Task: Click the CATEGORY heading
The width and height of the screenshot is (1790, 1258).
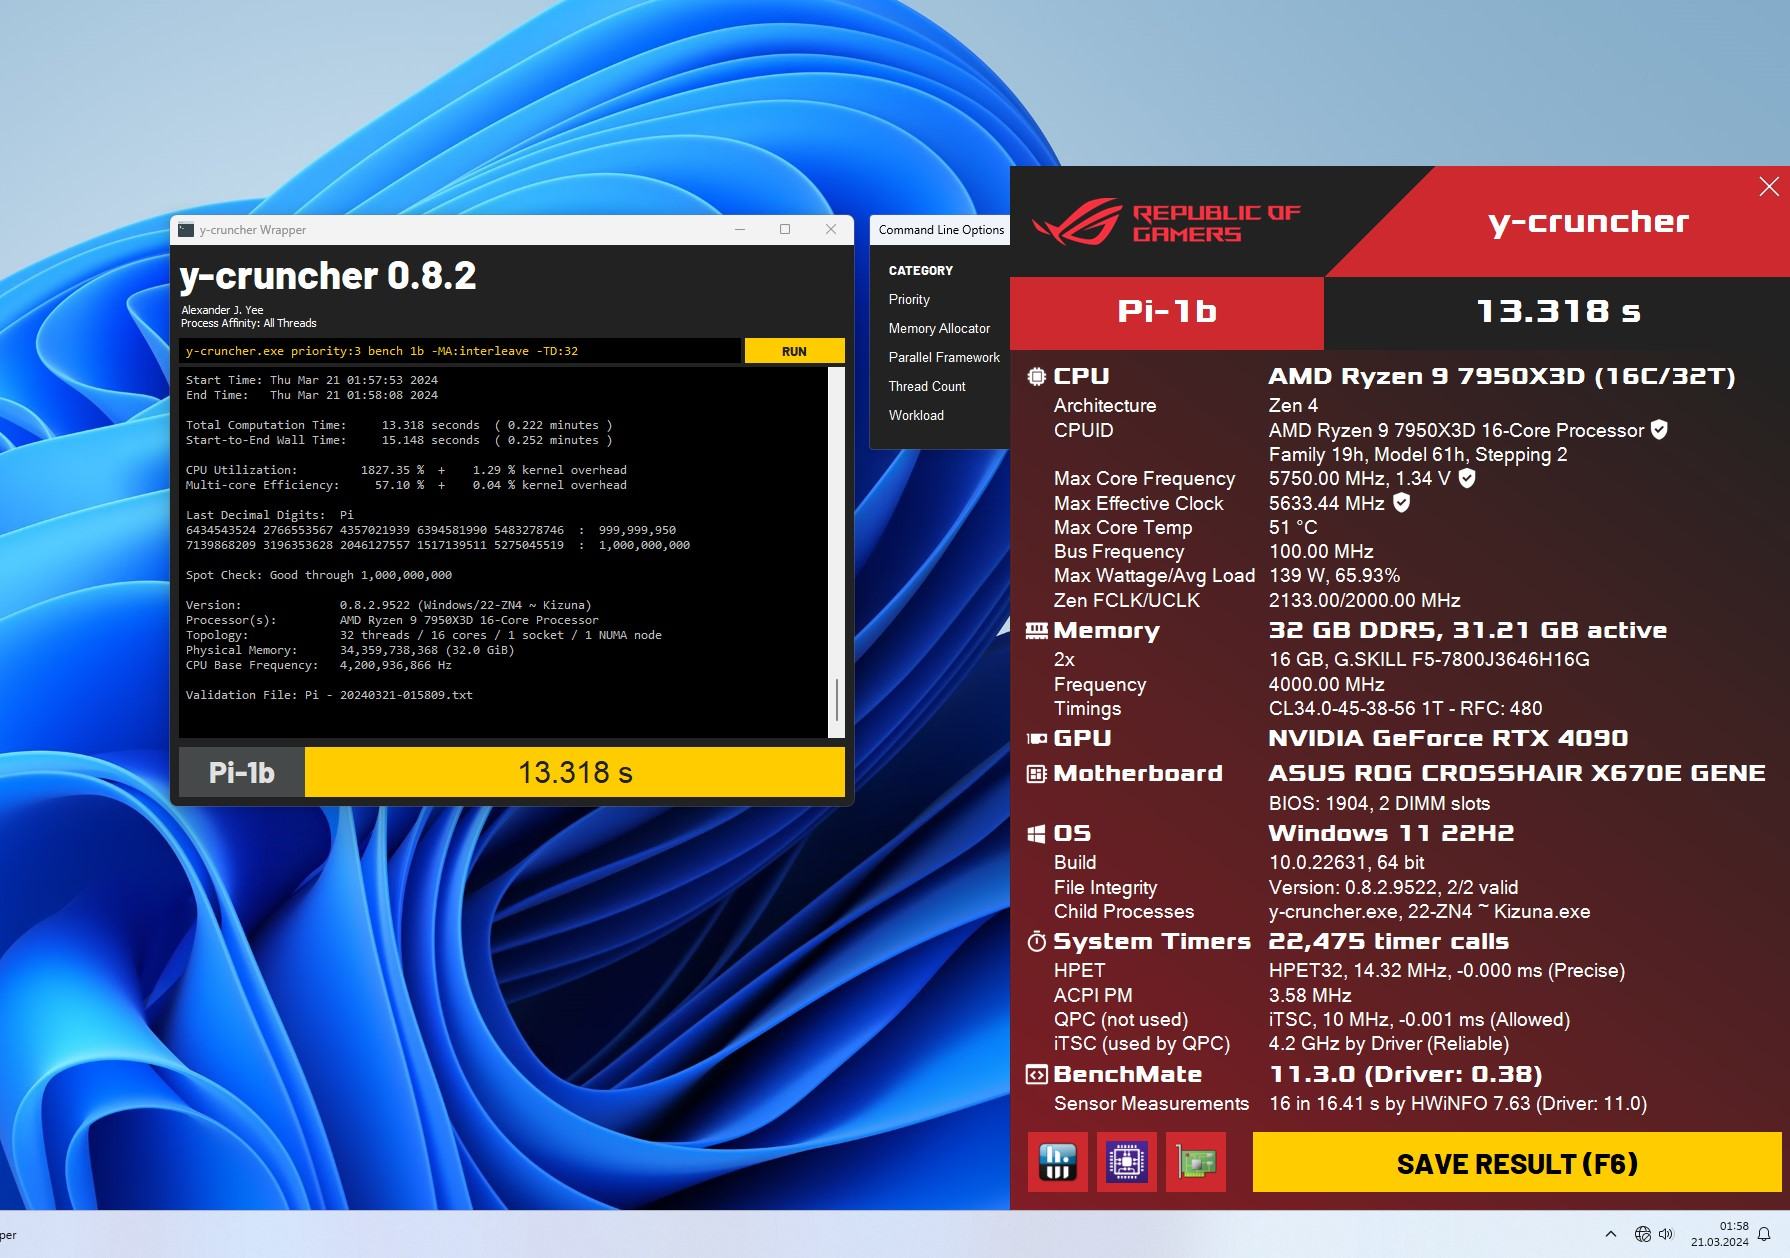Action: point(920,271)
